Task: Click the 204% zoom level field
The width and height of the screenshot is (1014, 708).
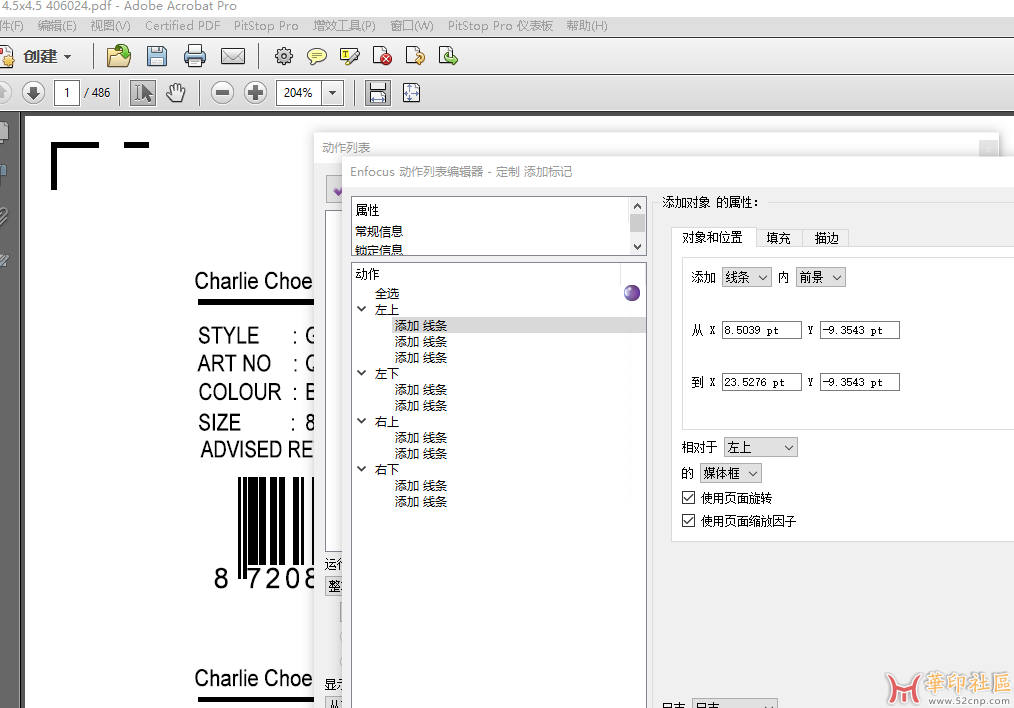Action: click(x=299, y=92)
